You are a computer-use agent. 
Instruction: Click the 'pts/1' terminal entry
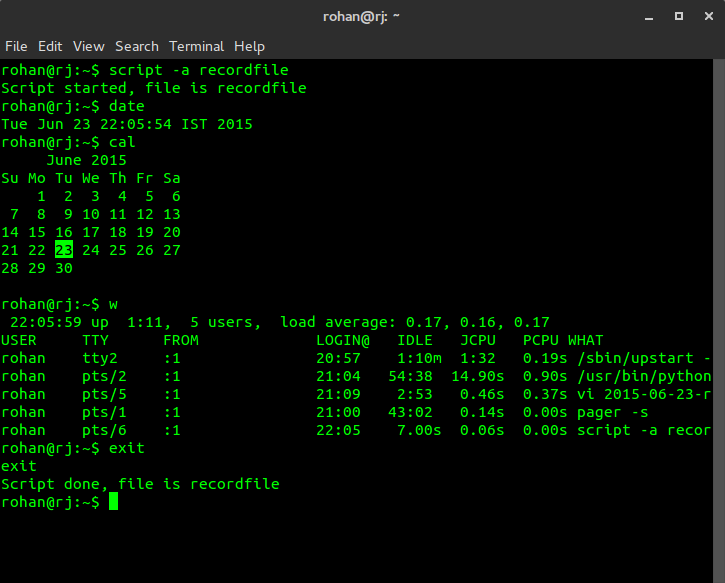pos(104,412)
